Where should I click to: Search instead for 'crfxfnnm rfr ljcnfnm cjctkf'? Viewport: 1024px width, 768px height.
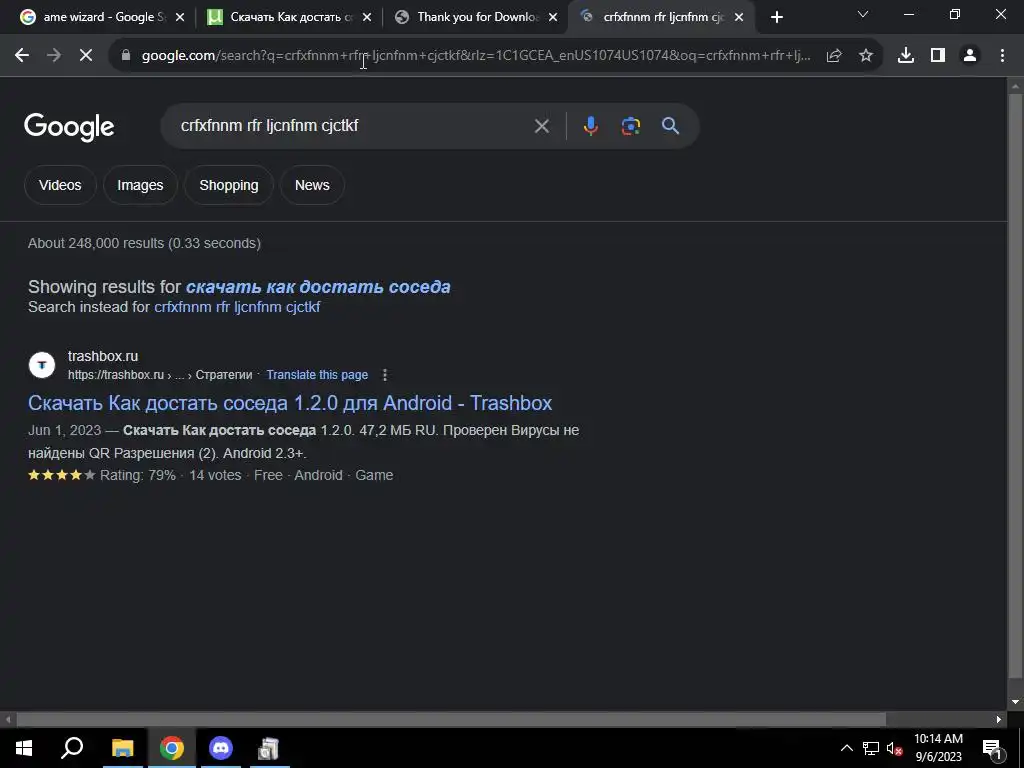(237, 307)
